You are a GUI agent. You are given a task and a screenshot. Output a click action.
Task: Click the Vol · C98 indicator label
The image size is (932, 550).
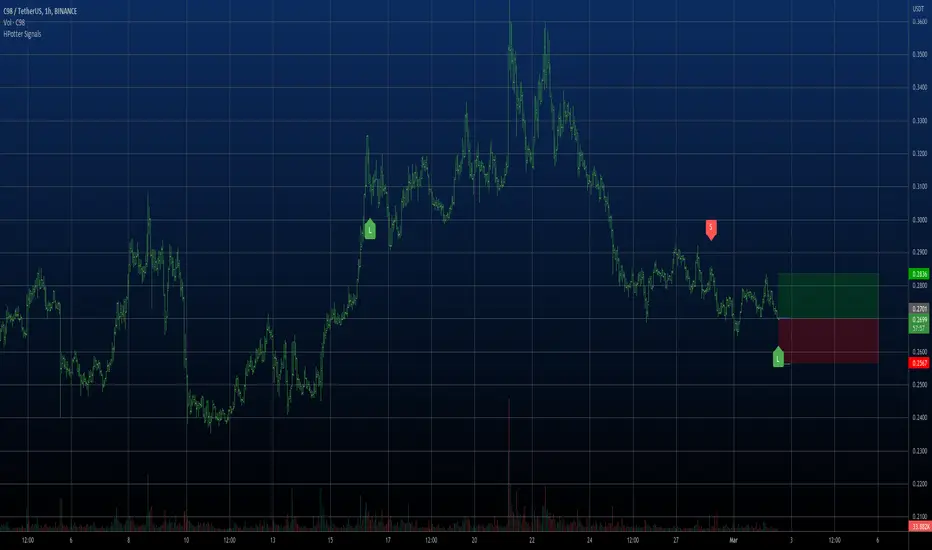[x=14, y=23]
